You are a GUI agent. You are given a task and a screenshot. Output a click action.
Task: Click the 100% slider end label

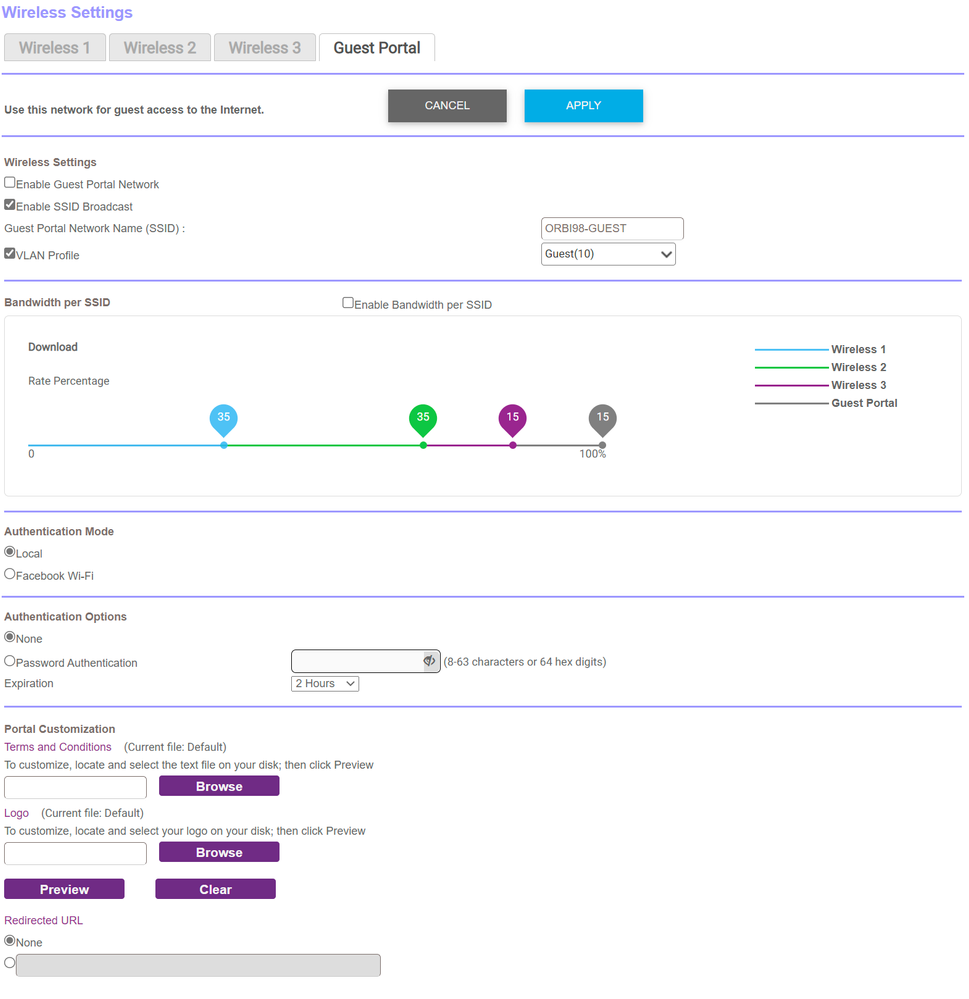click(x=592, y=454)
